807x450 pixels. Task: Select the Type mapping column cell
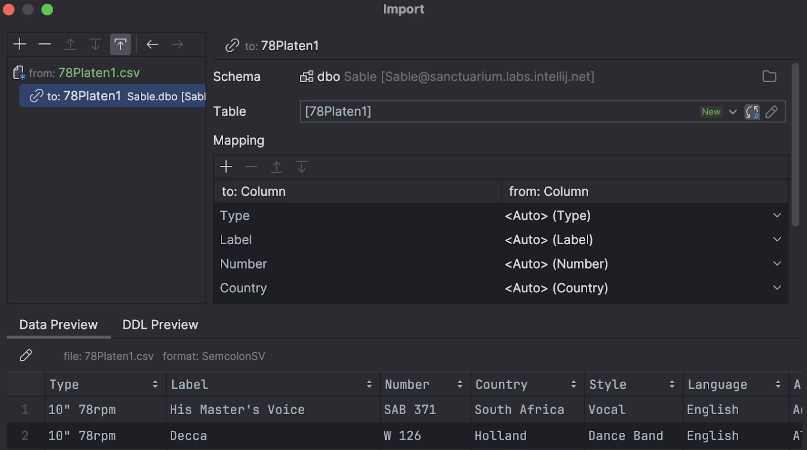357,216
